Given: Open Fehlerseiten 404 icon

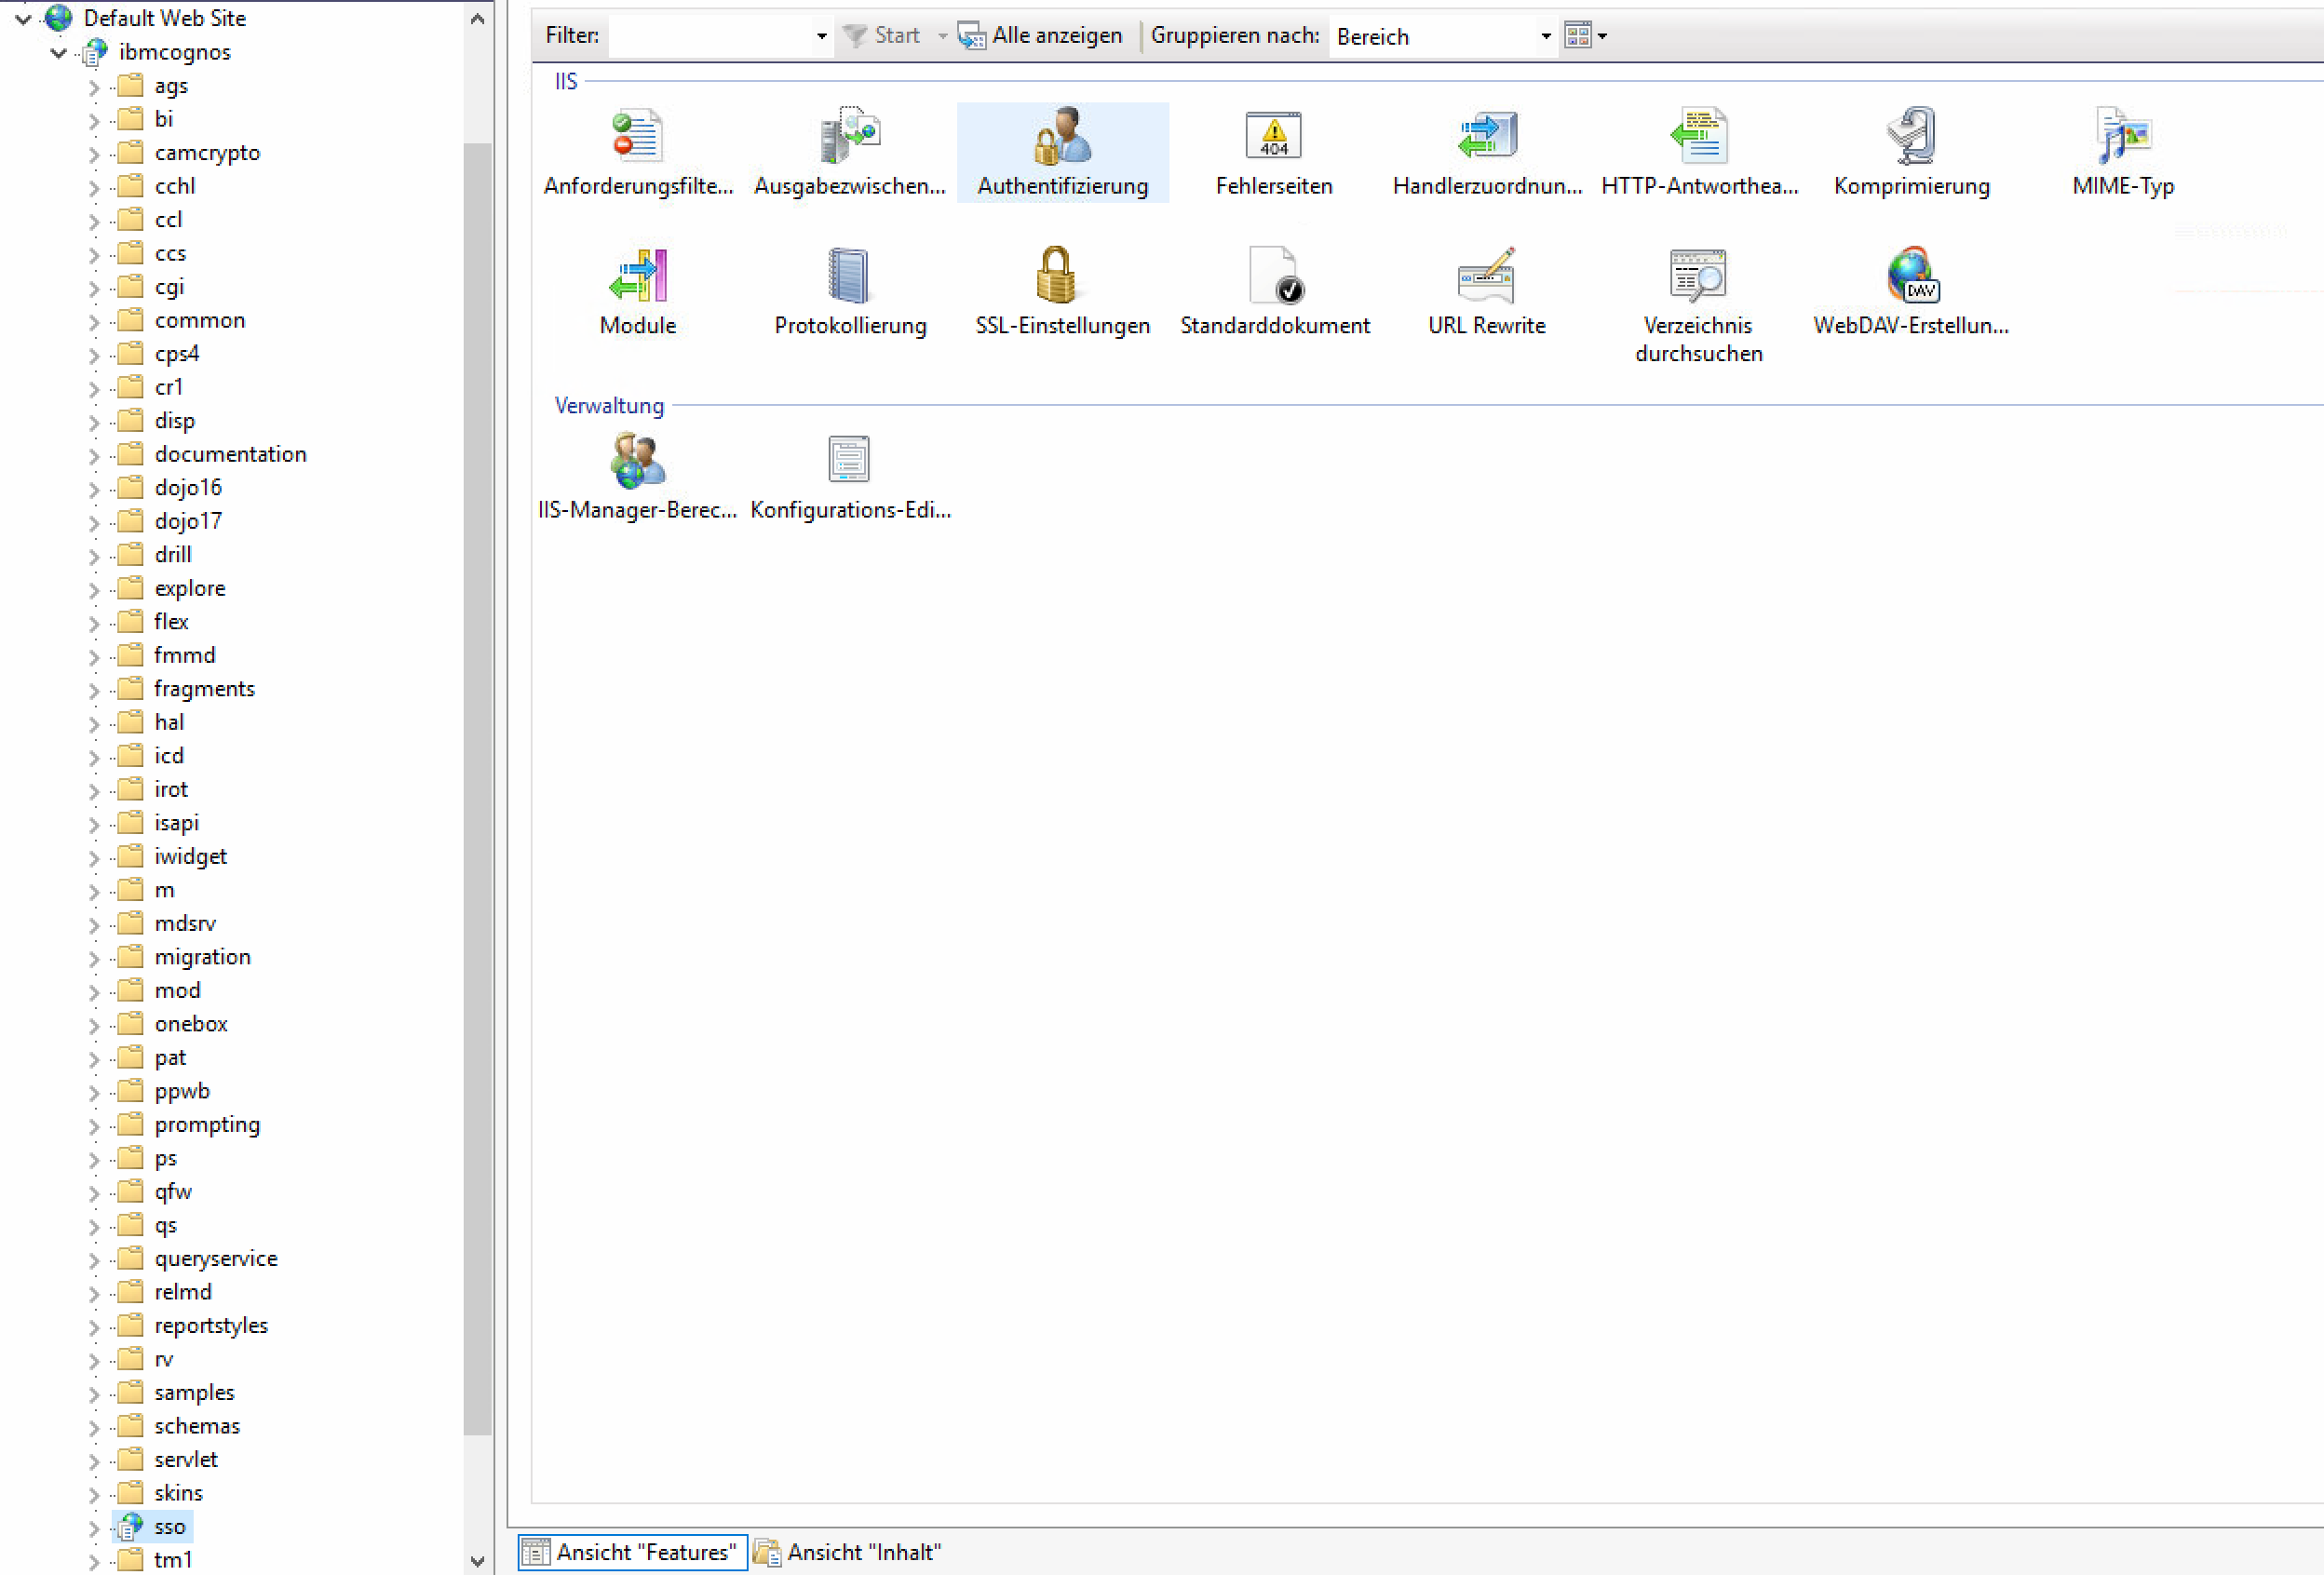Looking at the screenshot, I should pyautogui.click(x=1273, y=137).
